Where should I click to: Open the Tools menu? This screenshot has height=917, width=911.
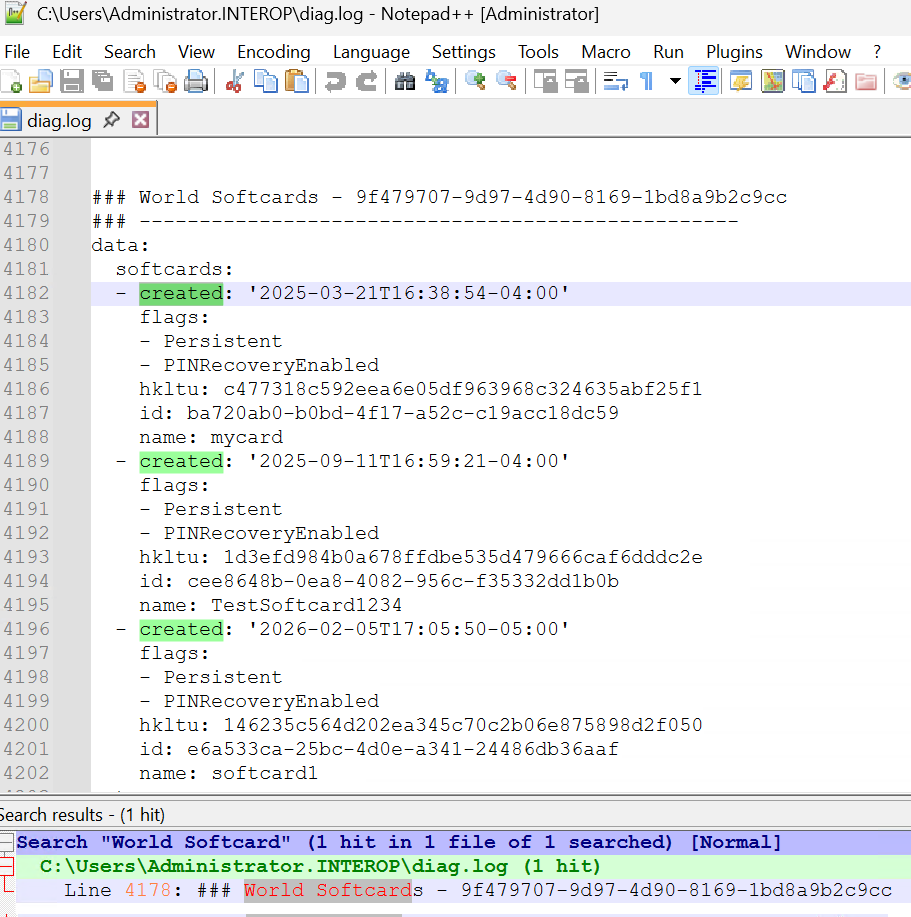[538, 52]
